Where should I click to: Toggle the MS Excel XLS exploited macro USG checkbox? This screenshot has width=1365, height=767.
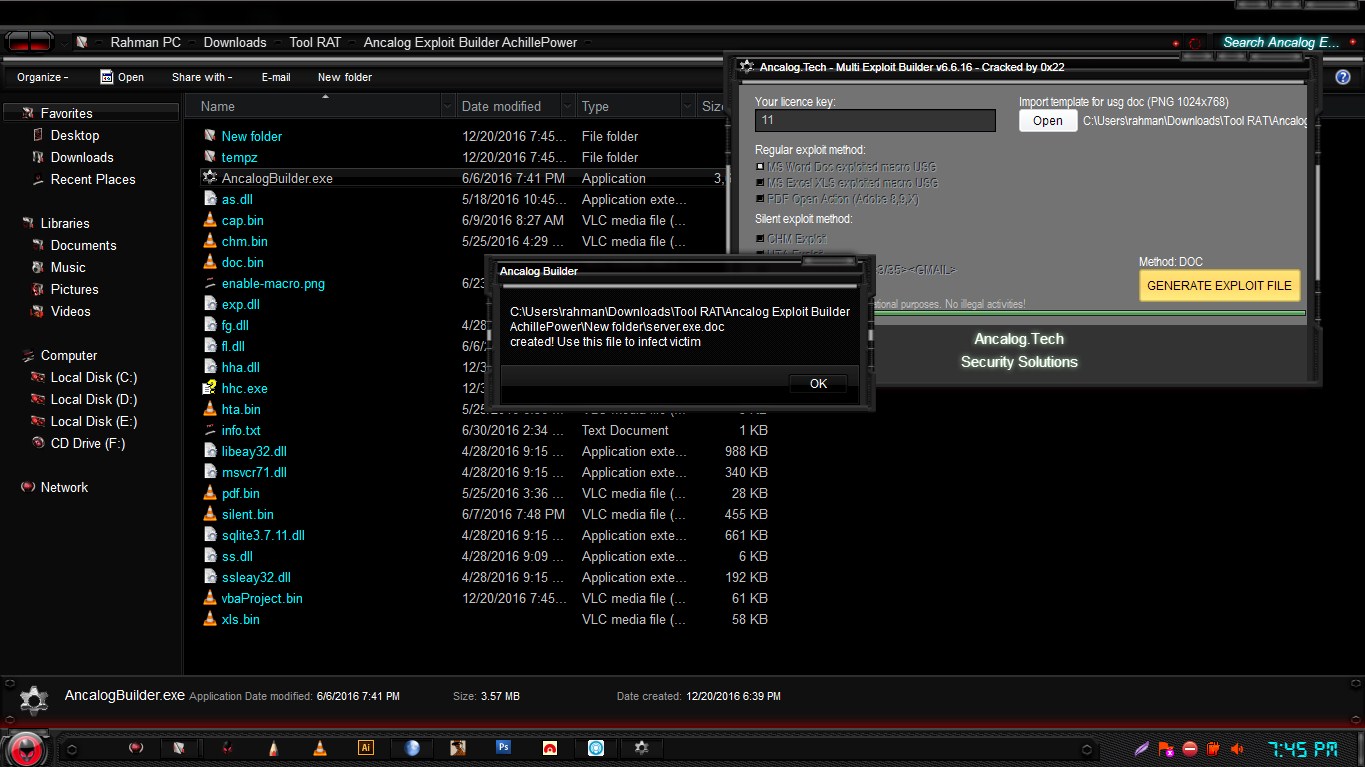[760, 183]
